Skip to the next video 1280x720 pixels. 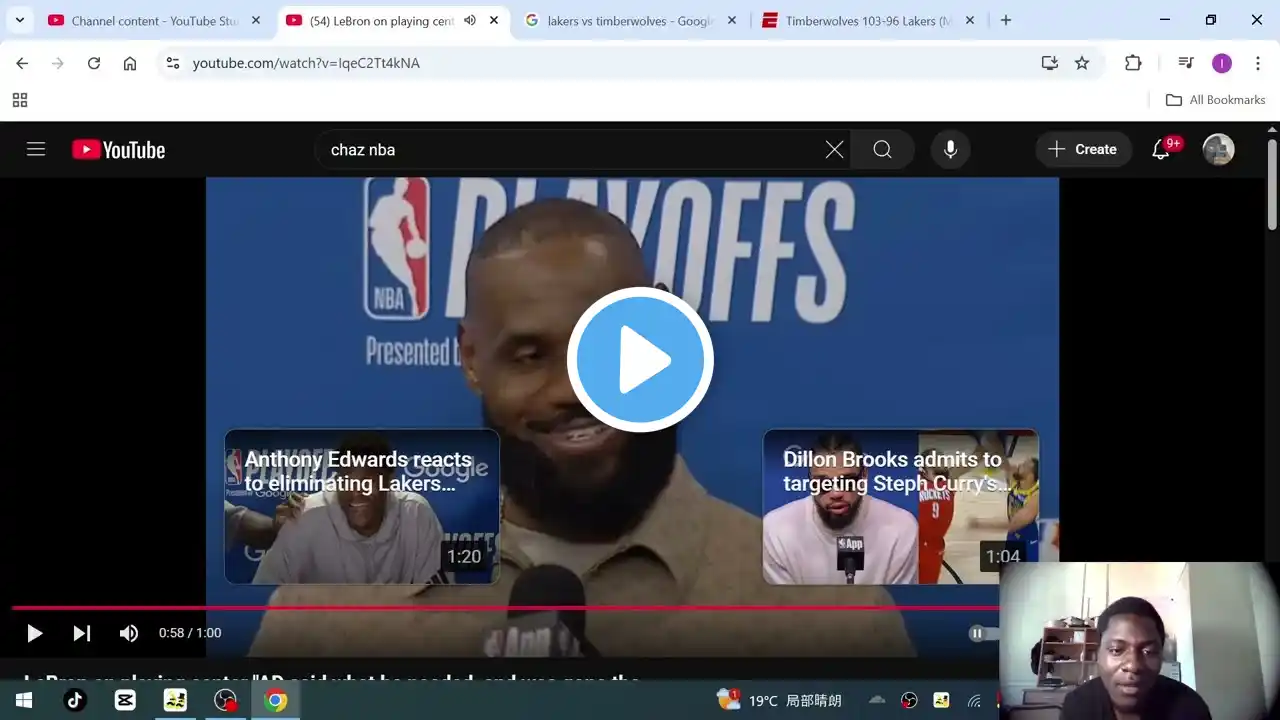click(82, 633)
